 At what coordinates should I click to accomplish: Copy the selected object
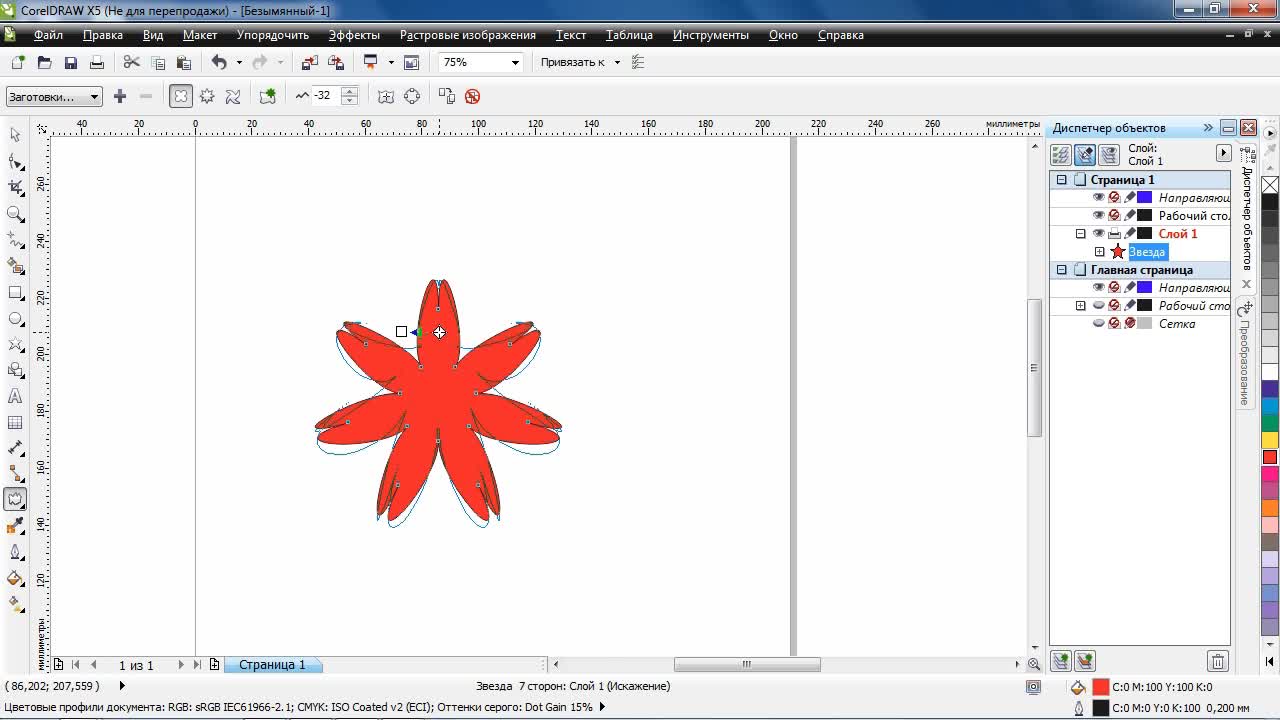(157, 62)
